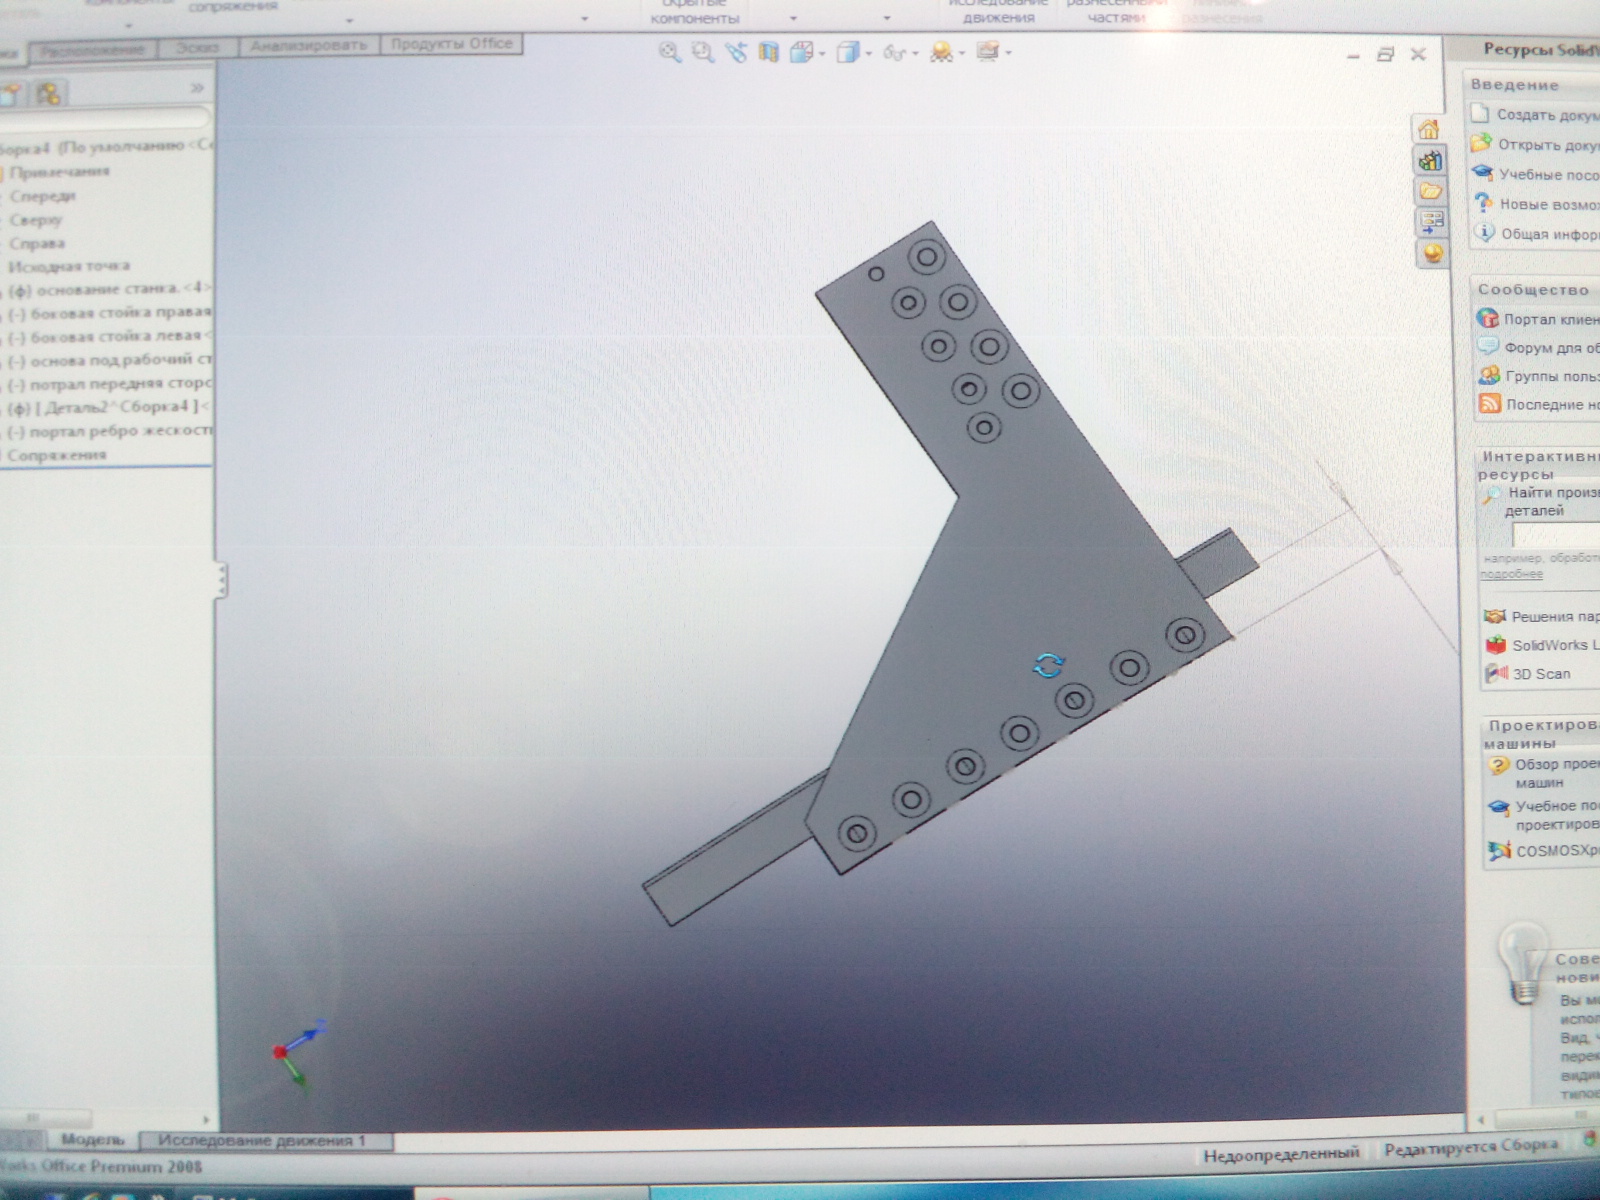Open the Design Library task pane tab
This screenshot has height=1200, width=1600.
(x=1430, y=160)
